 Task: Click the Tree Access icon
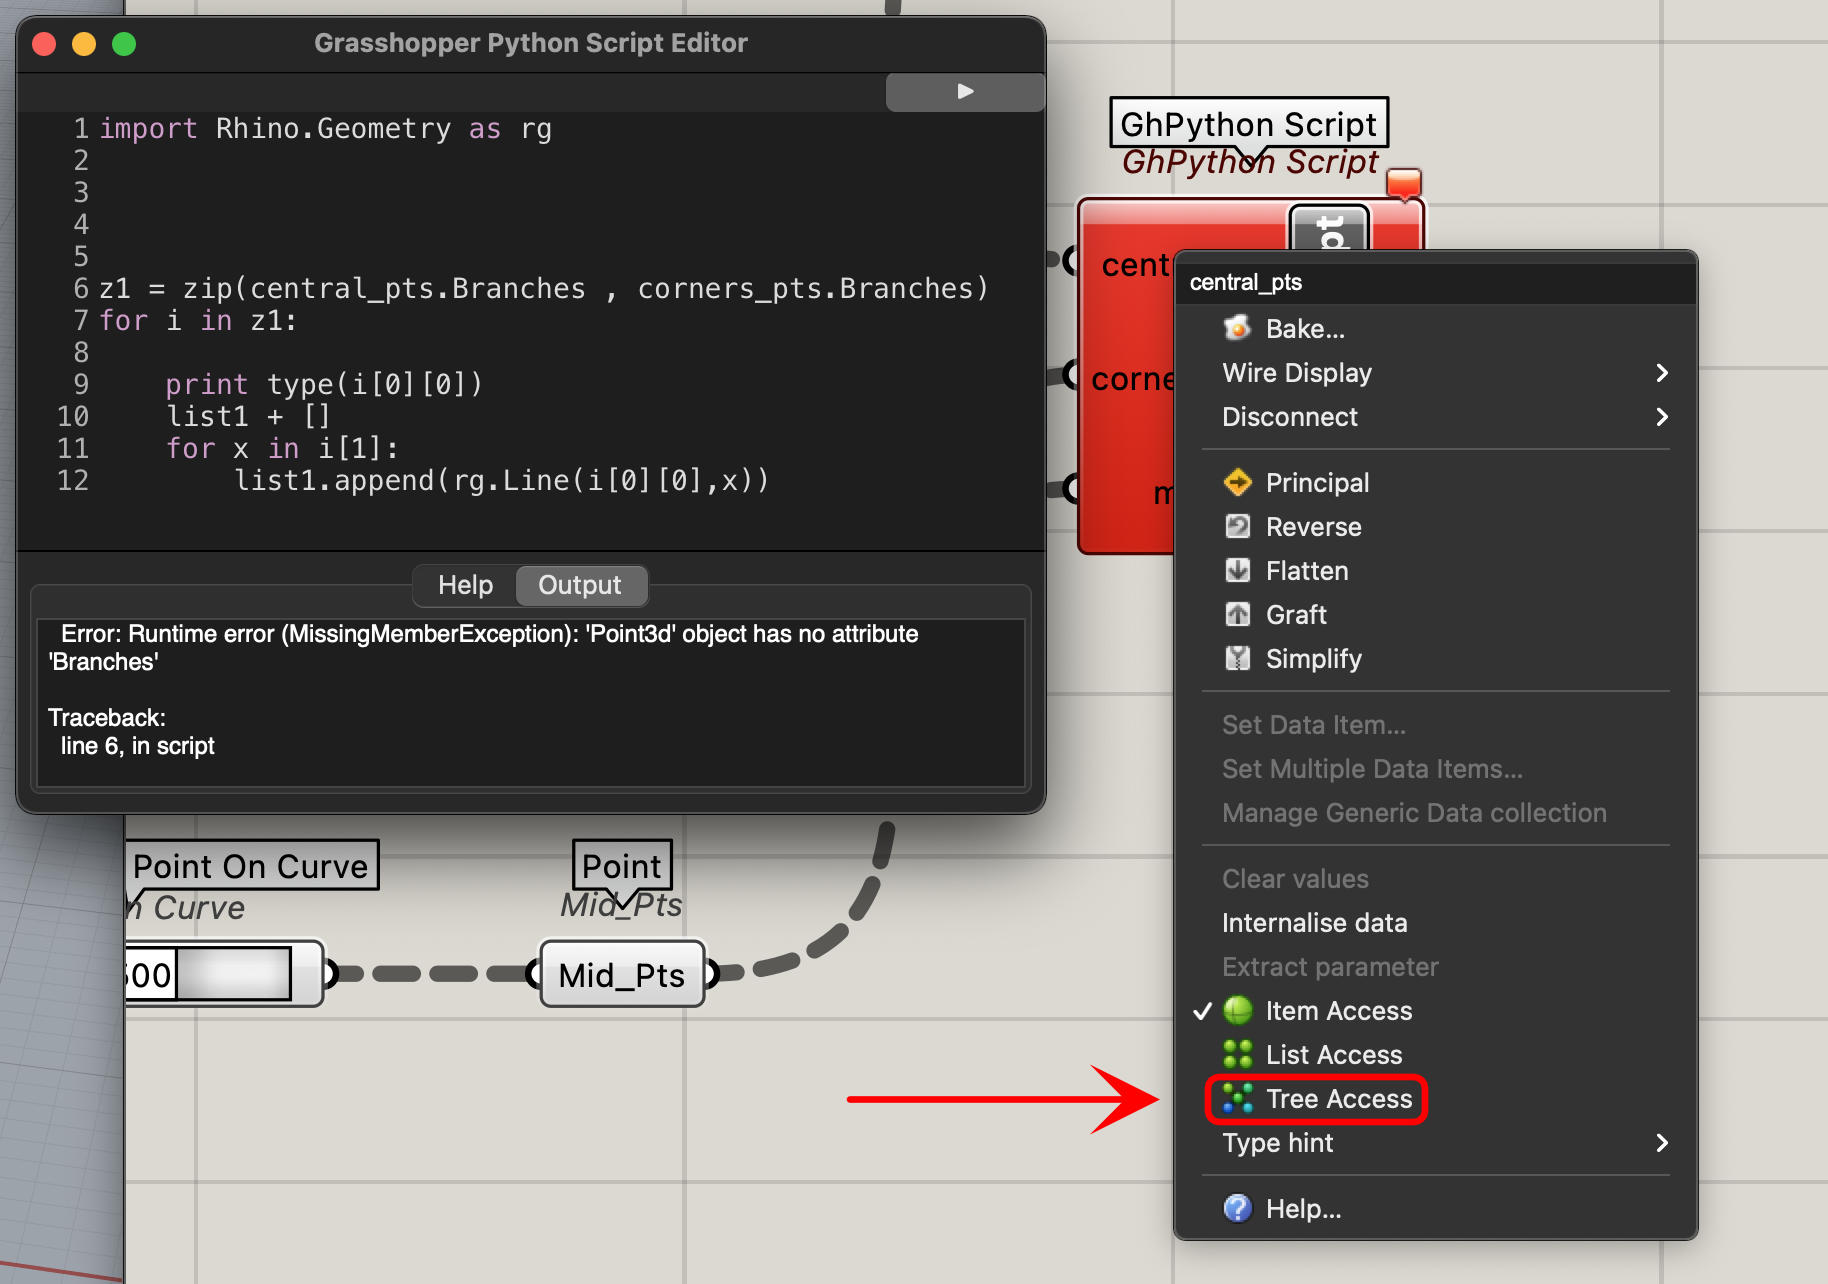pos(1238,1098)
